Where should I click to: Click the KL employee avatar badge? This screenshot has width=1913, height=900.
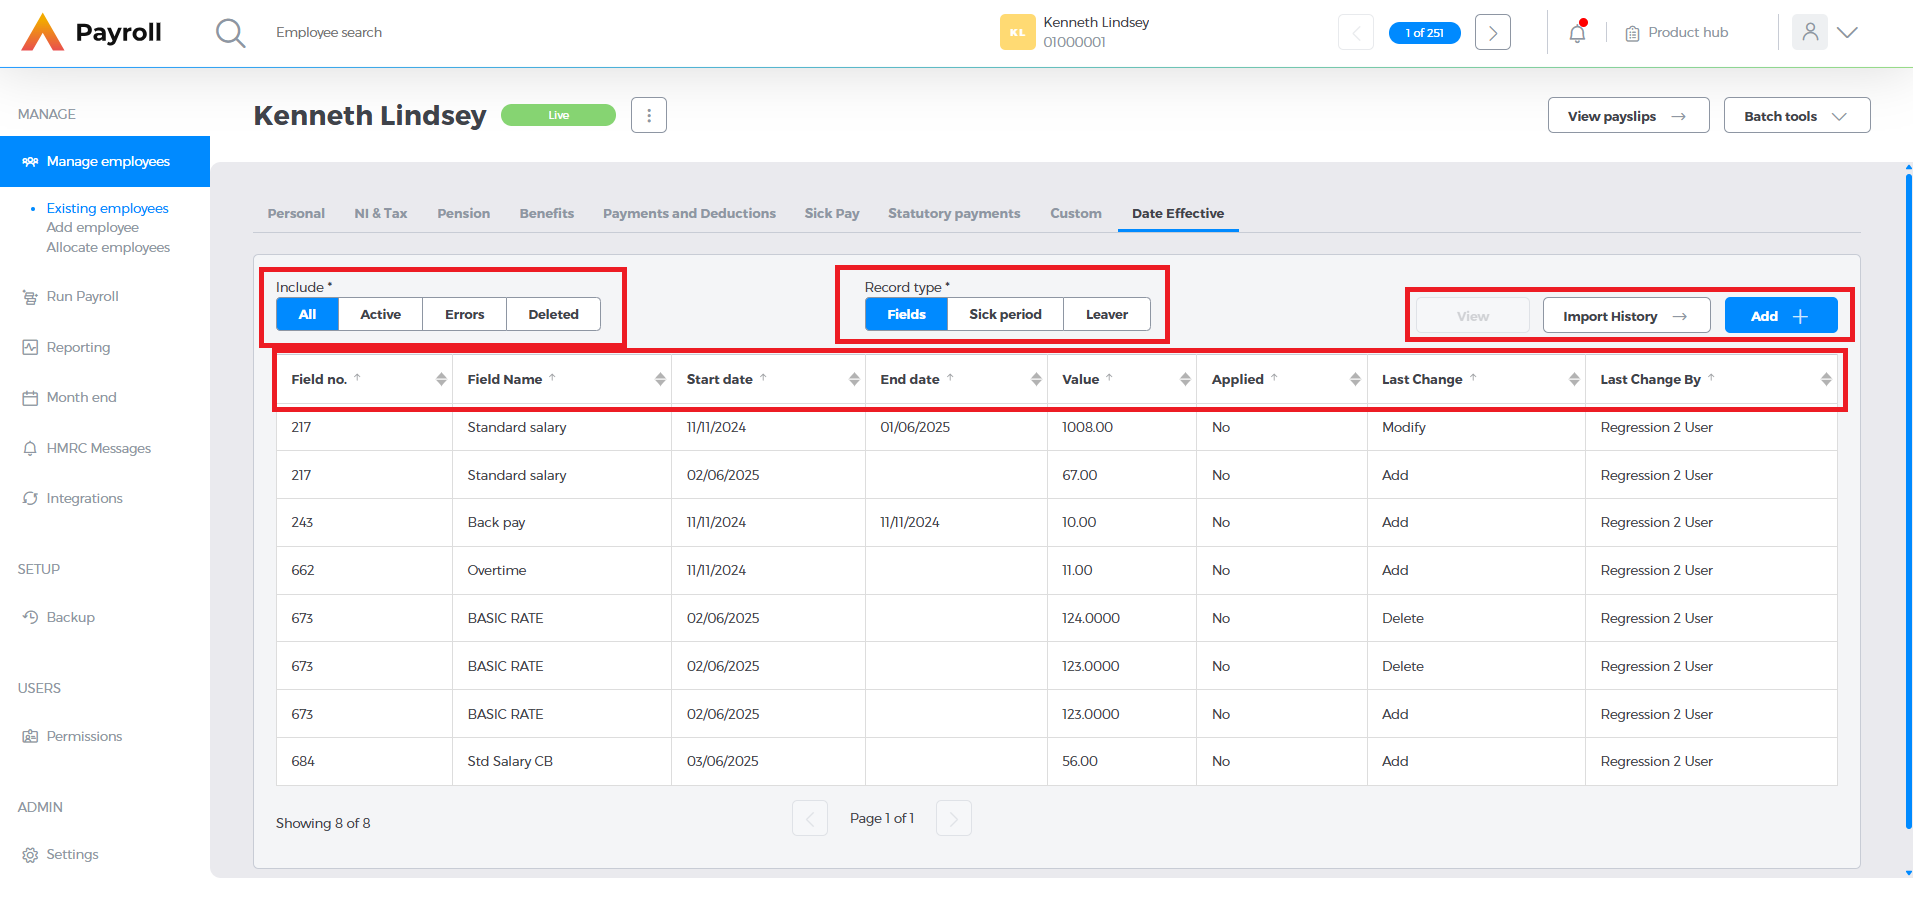pyautogui.click(x=1017, y=32)
